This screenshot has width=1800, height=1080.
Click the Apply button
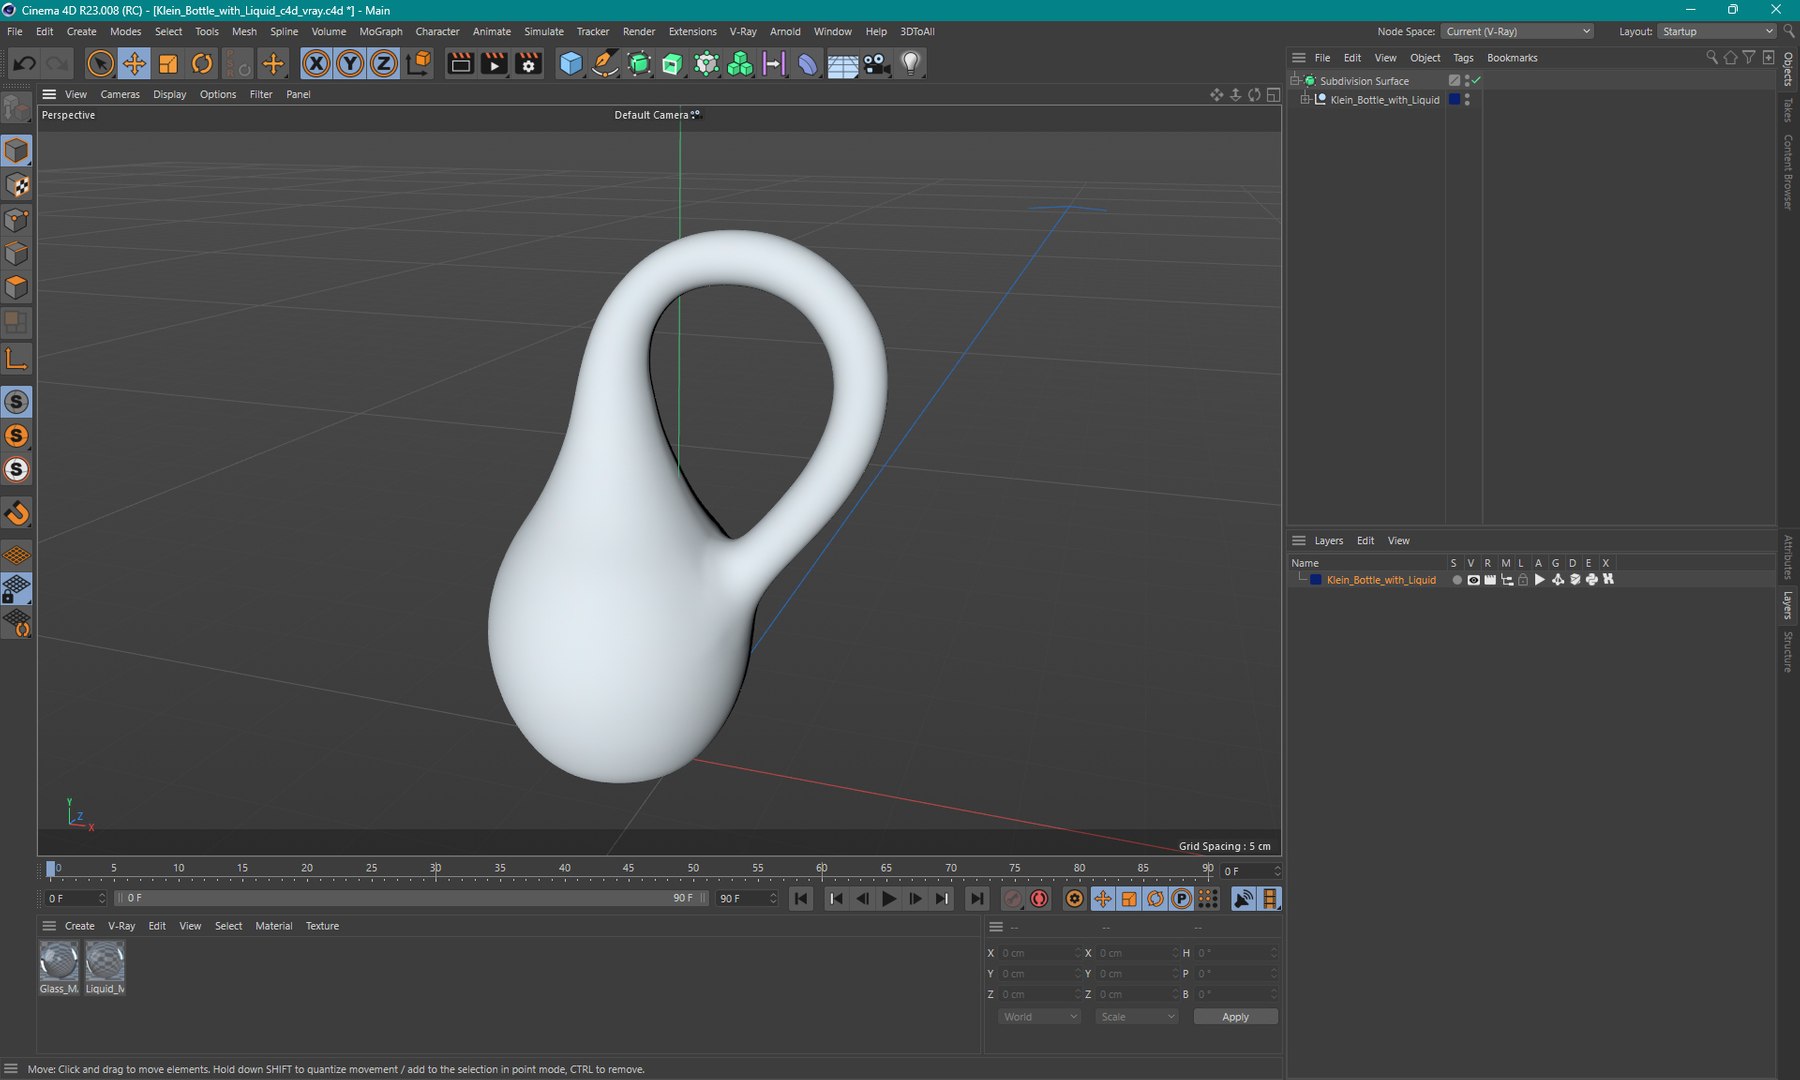coord(1235,1017)
